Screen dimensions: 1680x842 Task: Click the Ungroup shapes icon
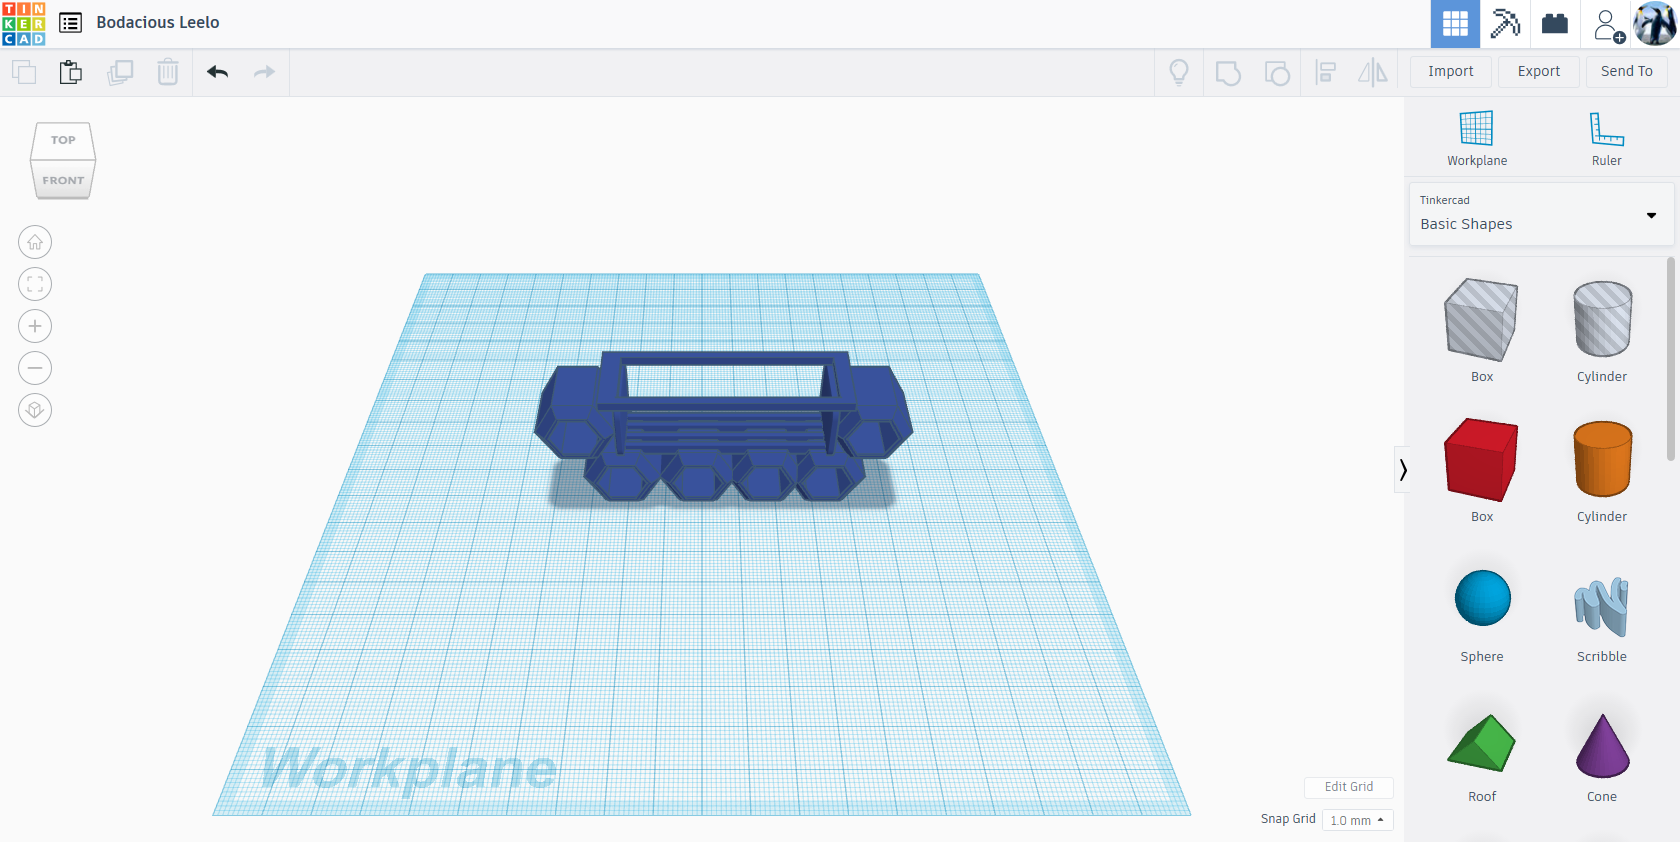(1277, 73)
